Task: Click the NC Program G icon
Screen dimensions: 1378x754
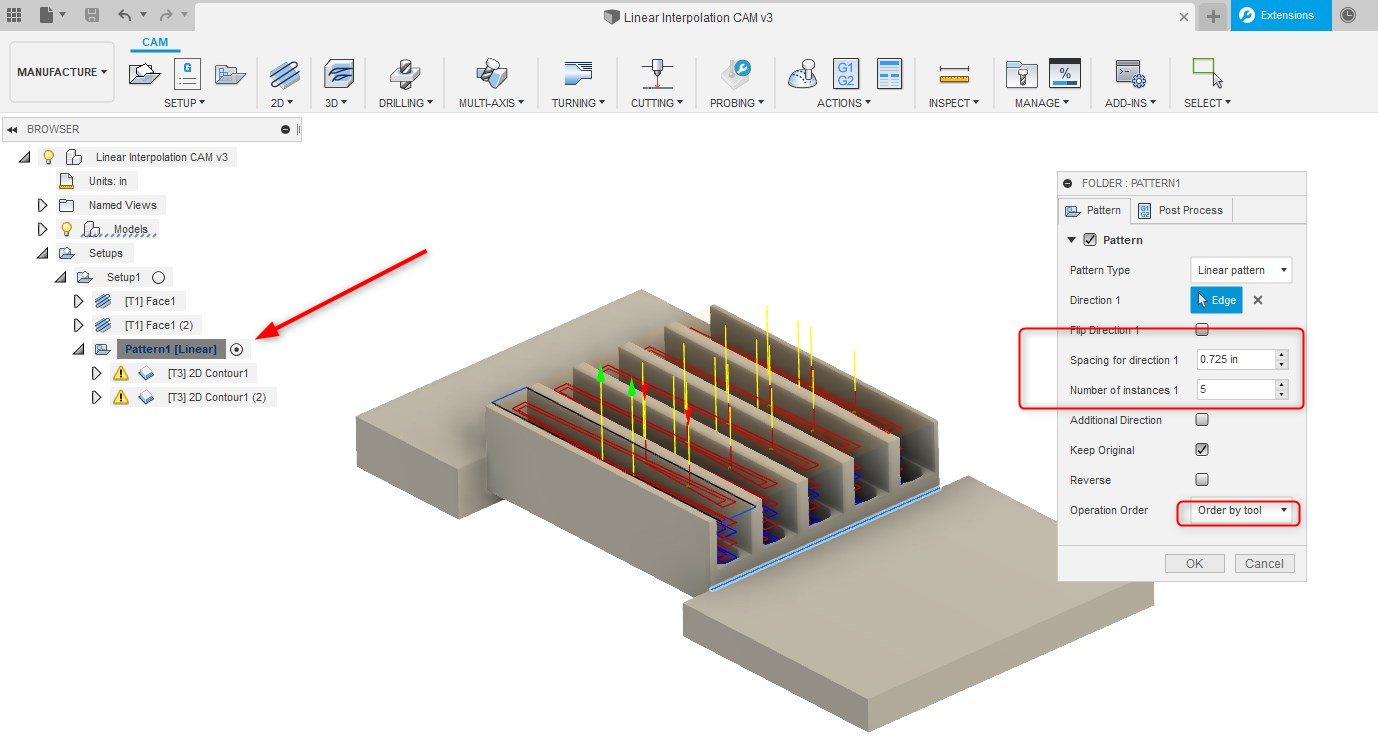Action: coord(187,74)
